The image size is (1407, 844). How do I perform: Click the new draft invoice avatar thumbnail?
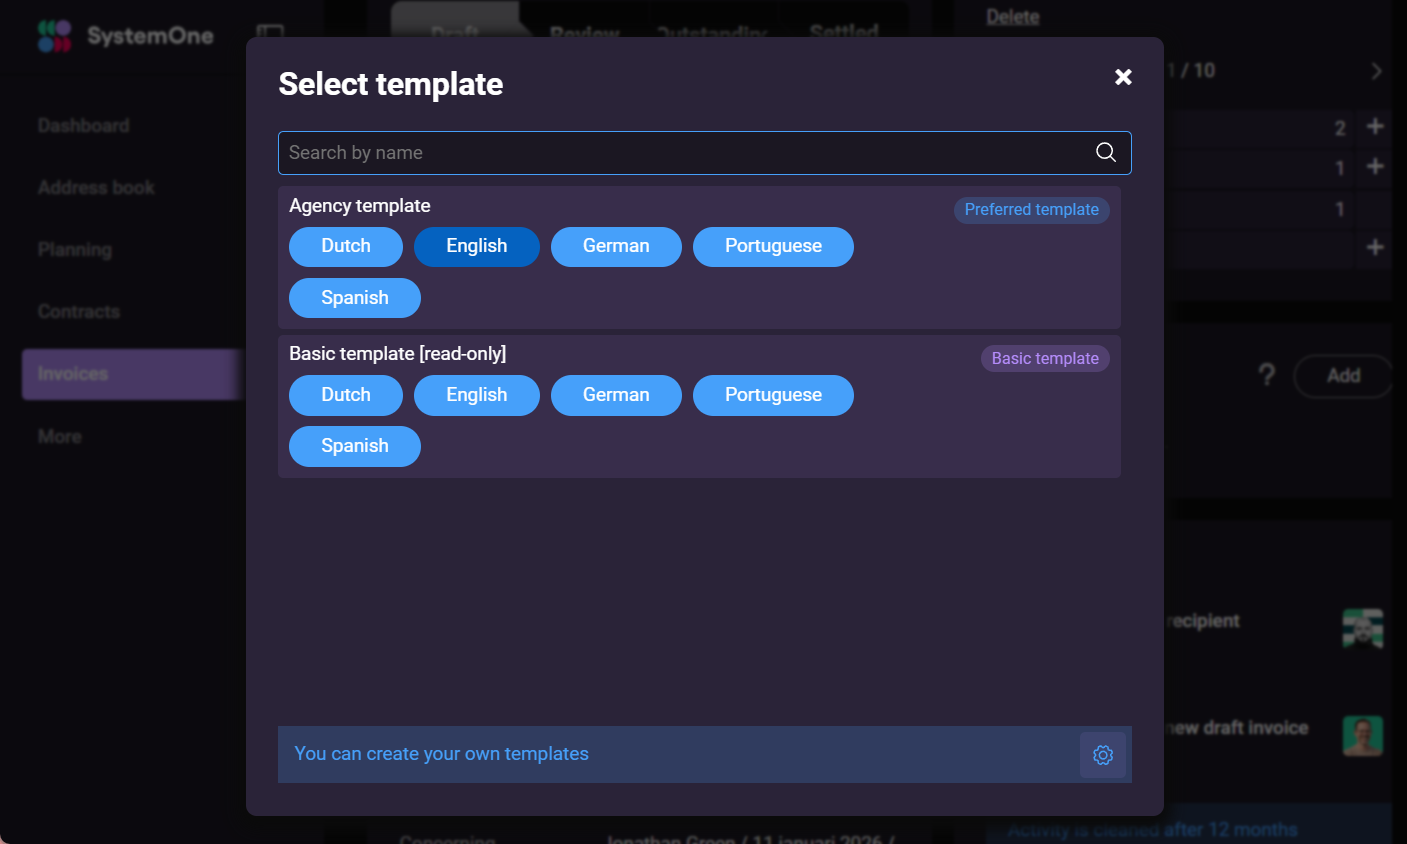(1362, 736)
